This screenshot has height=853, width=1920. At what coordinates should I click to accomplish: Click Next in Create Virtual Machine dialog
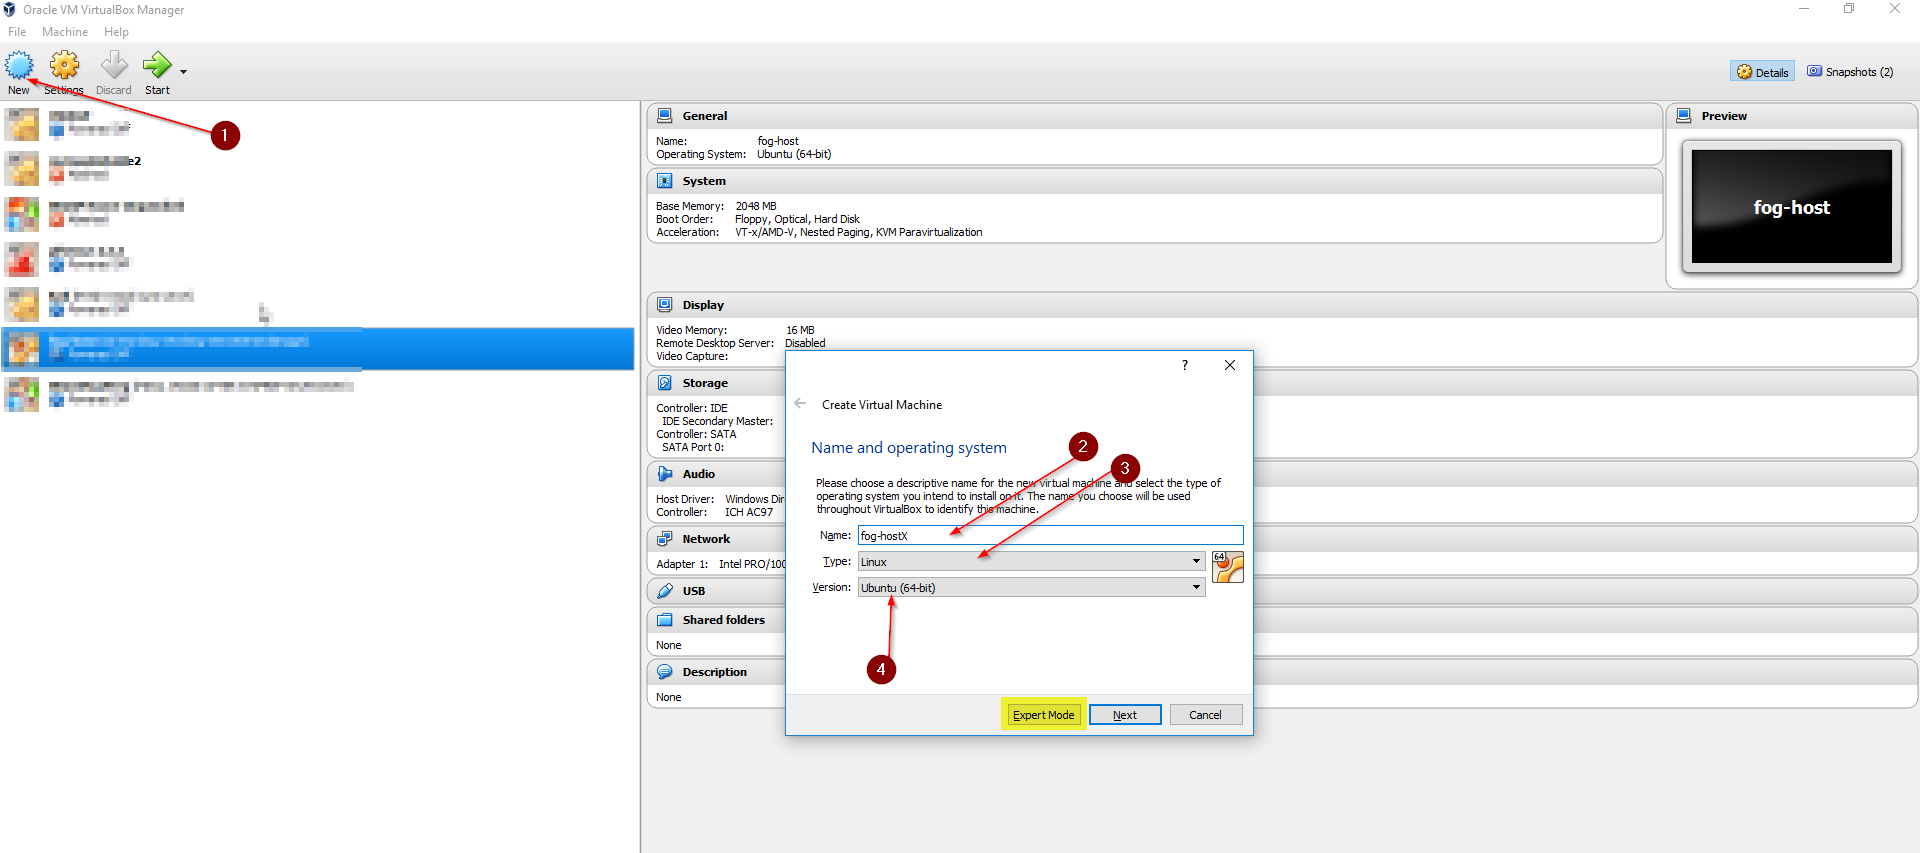[x=1125, y=715]
